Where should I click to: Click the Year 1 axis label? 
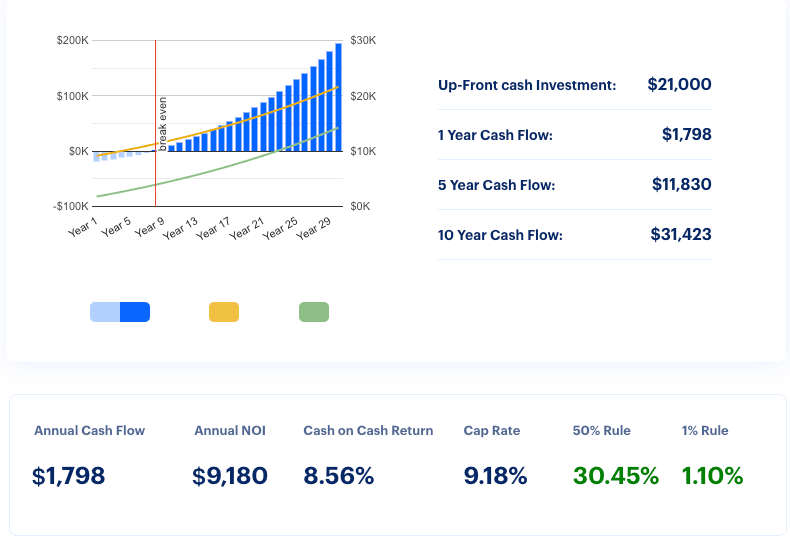pyautogui.click(x=83, y=225)
